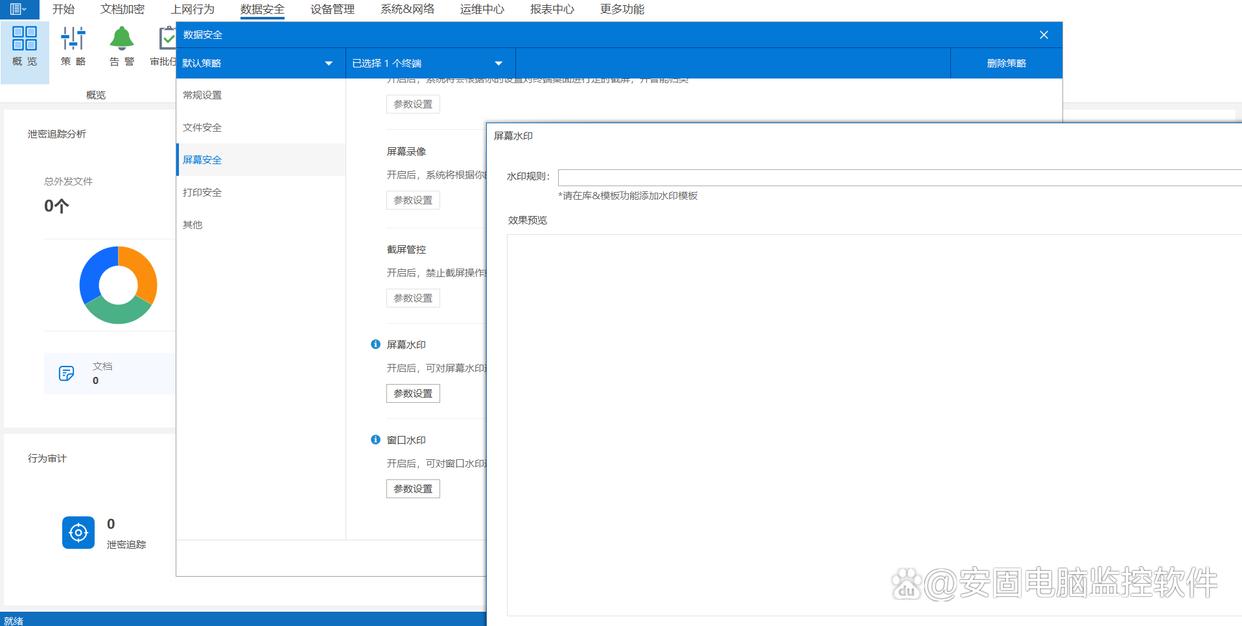Click the app menu icon at top-left

coord(18,9)
